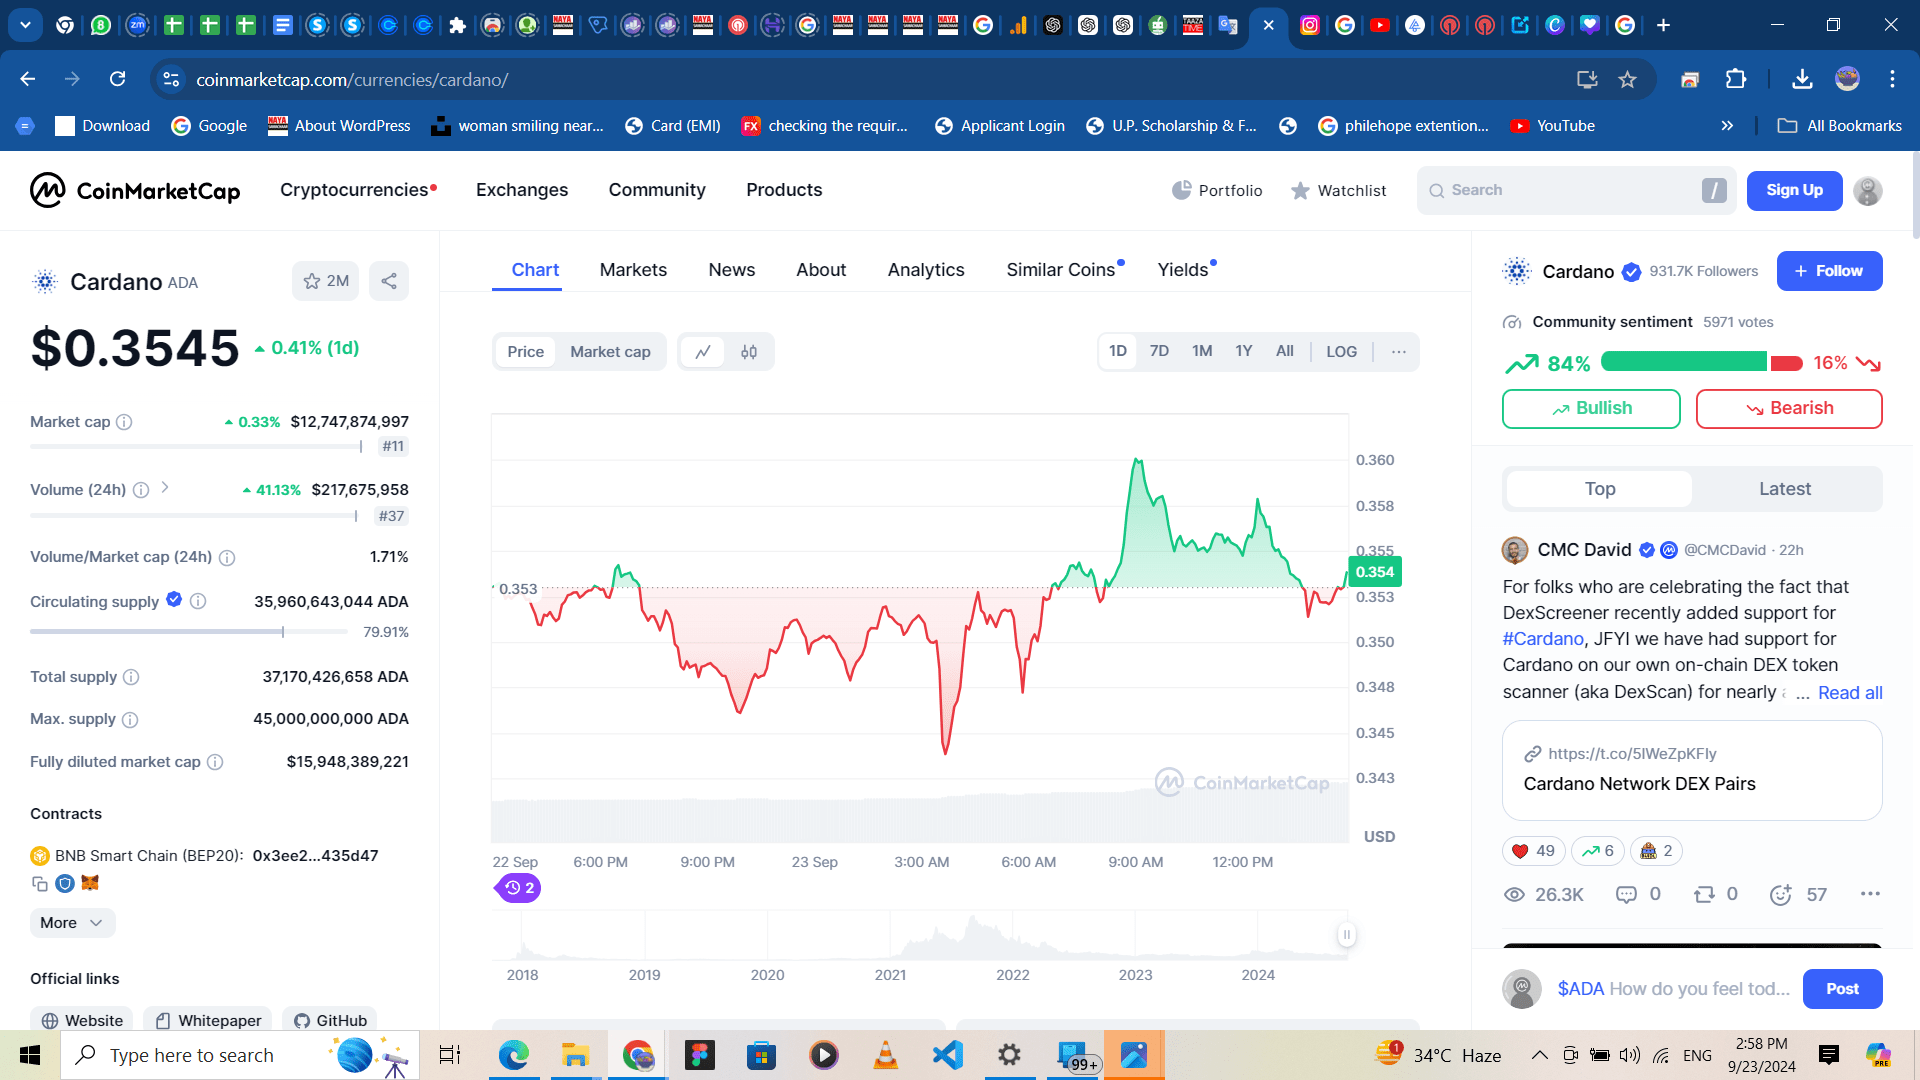This screenshot has height=1080, width=1920.
Task: Click the Post button
Action: 1842,989
